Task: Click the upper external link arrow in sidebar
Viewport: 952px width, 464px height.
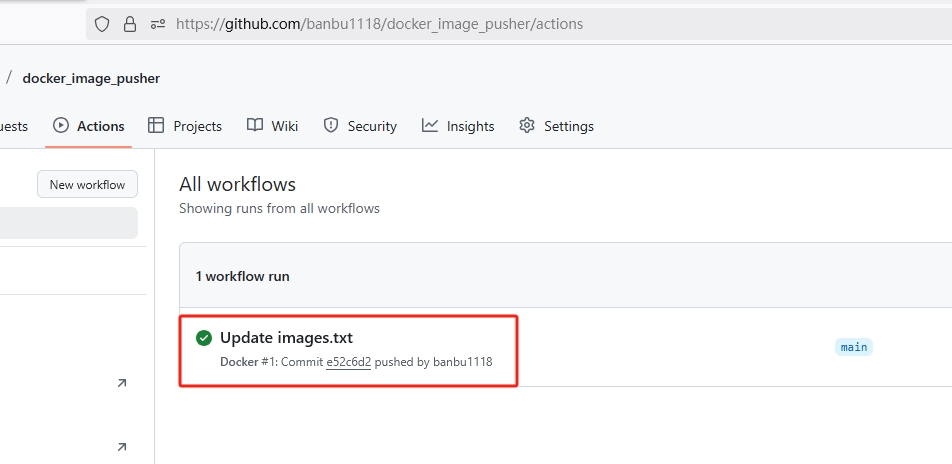Action: click(x=122, y=383)
